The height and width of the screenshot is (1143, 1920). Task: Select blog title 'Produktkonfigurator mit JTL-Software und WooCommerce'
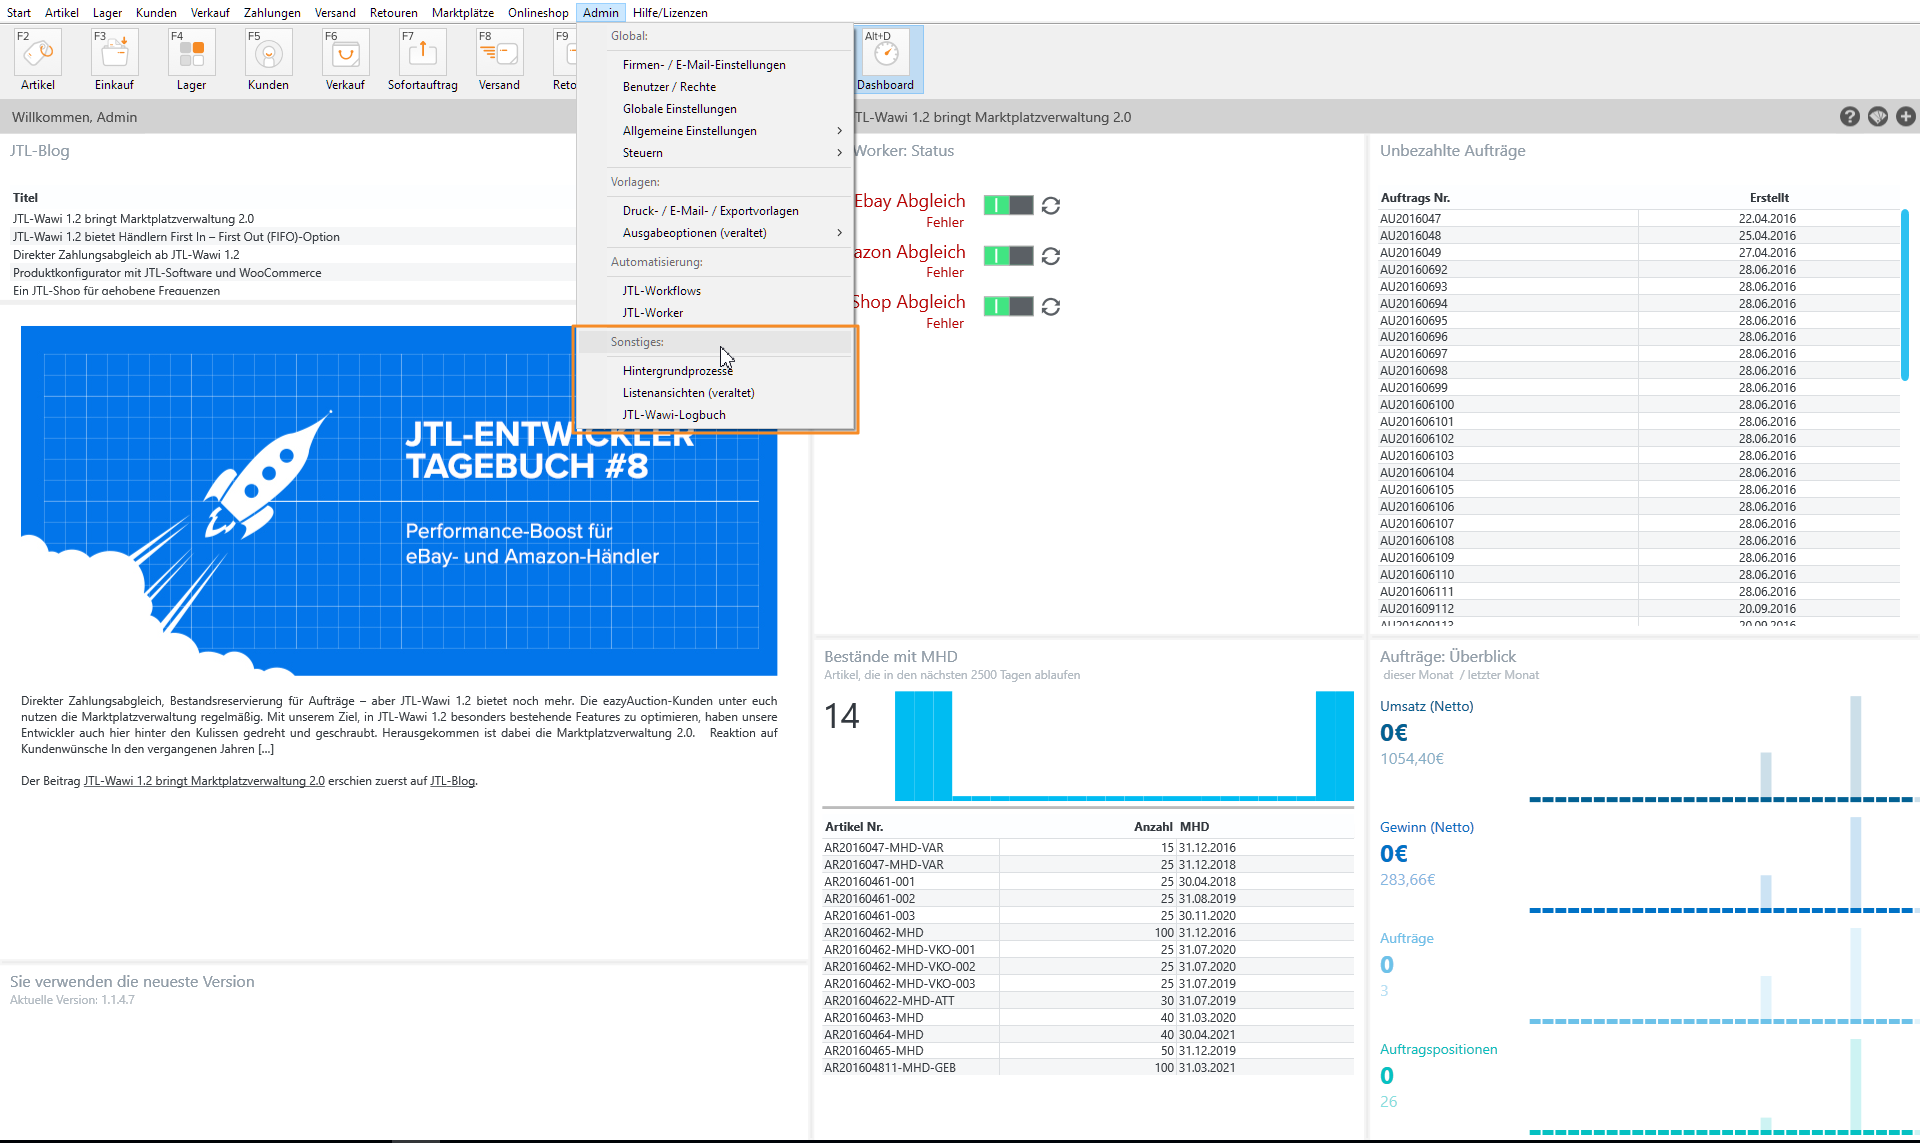point(167,273)
